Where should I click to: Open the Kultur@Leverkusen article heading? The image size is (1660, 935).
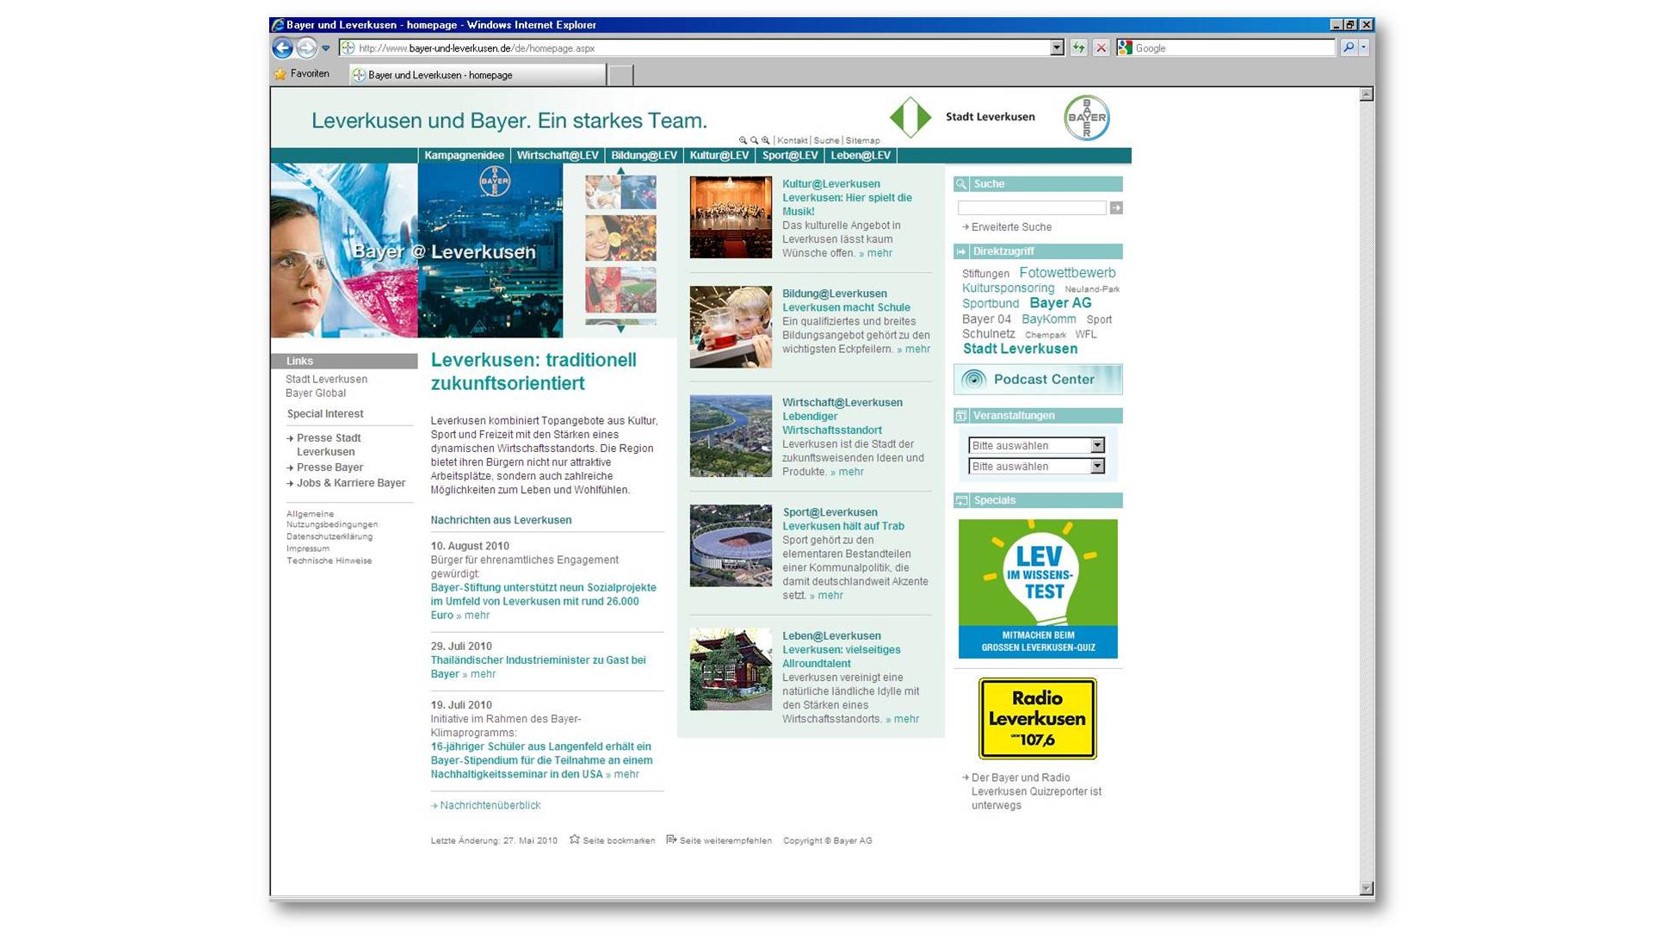point(831,184)
